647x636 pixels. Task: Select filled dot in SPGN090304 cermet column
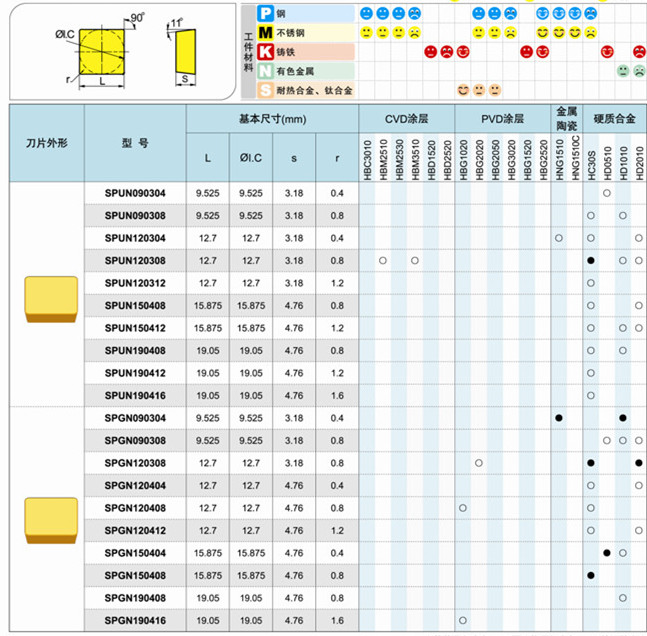point(558,417)
